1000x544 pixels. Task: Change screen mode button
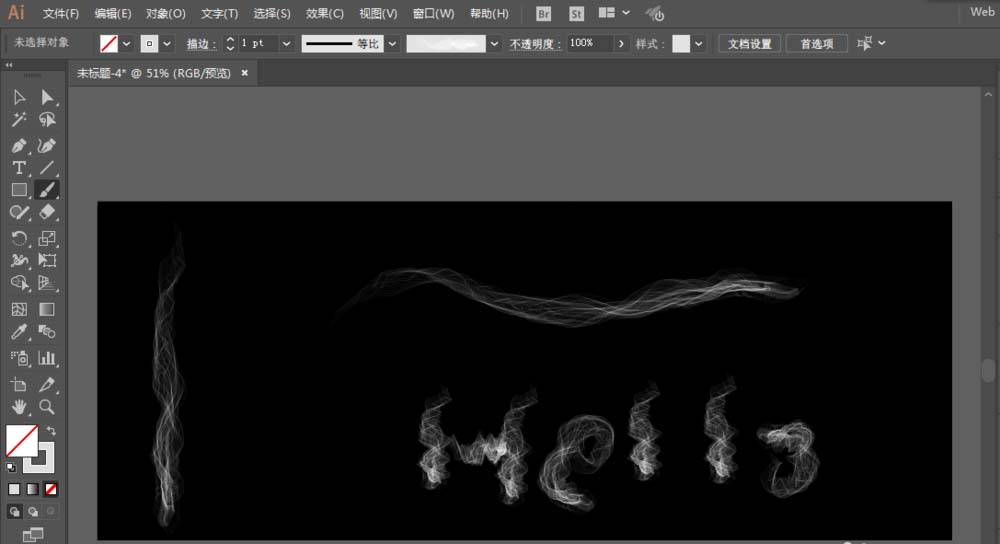click(33, 534)
